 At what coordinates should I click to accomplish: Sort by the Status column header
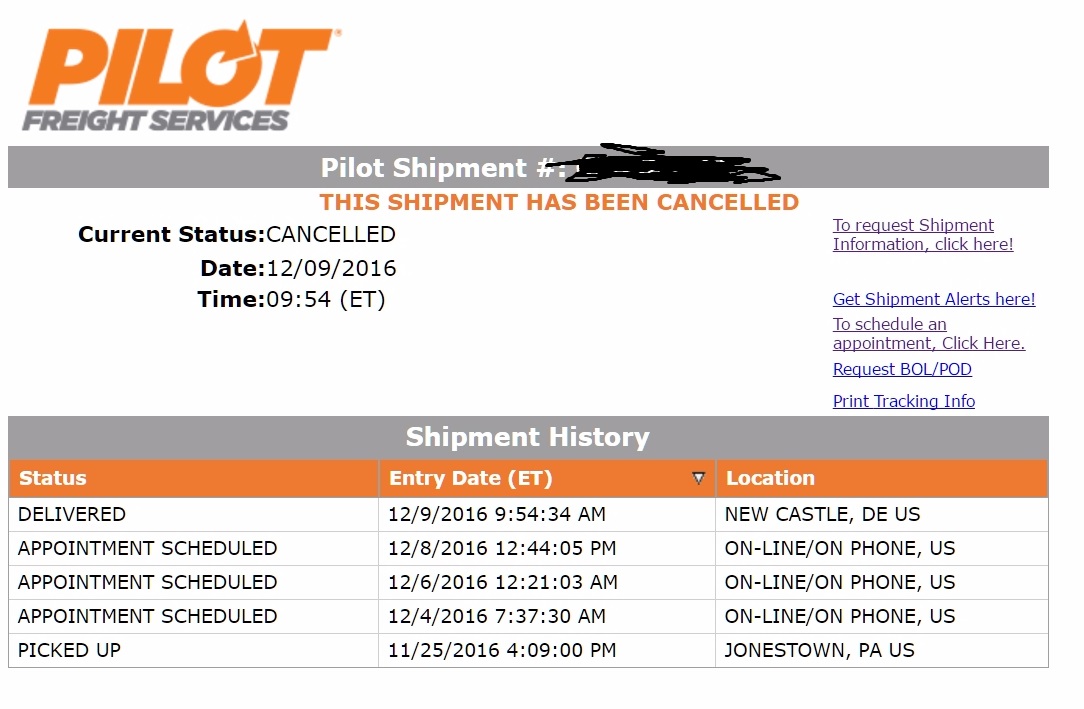pos(53,478)
